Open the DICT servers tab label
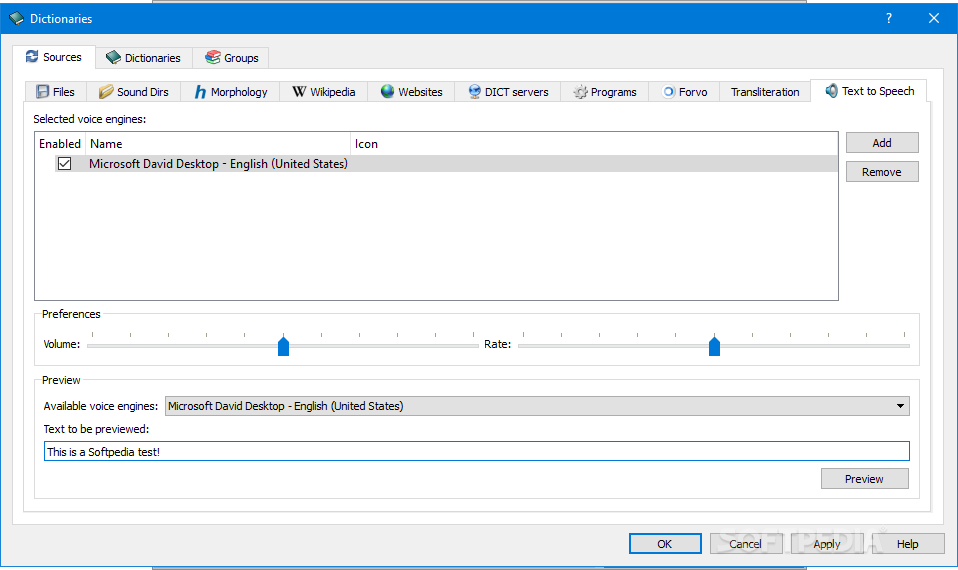This screenshot has height=570, width=958. [x=516, y=92]
